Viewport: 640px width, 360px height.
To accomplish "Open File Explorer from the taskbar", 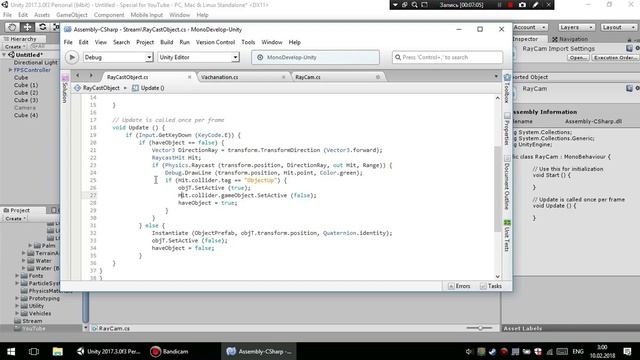I will pos(58,351).
